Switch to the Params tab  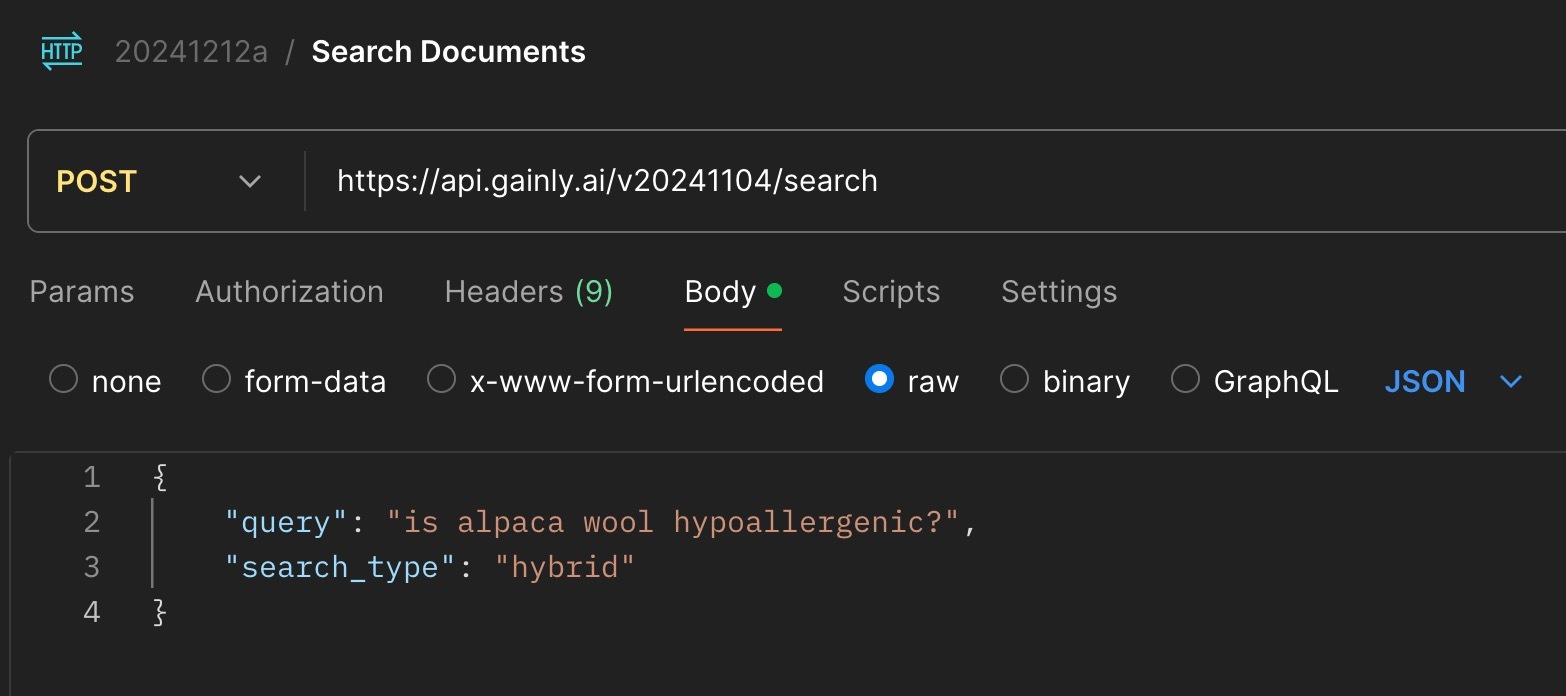82,292
